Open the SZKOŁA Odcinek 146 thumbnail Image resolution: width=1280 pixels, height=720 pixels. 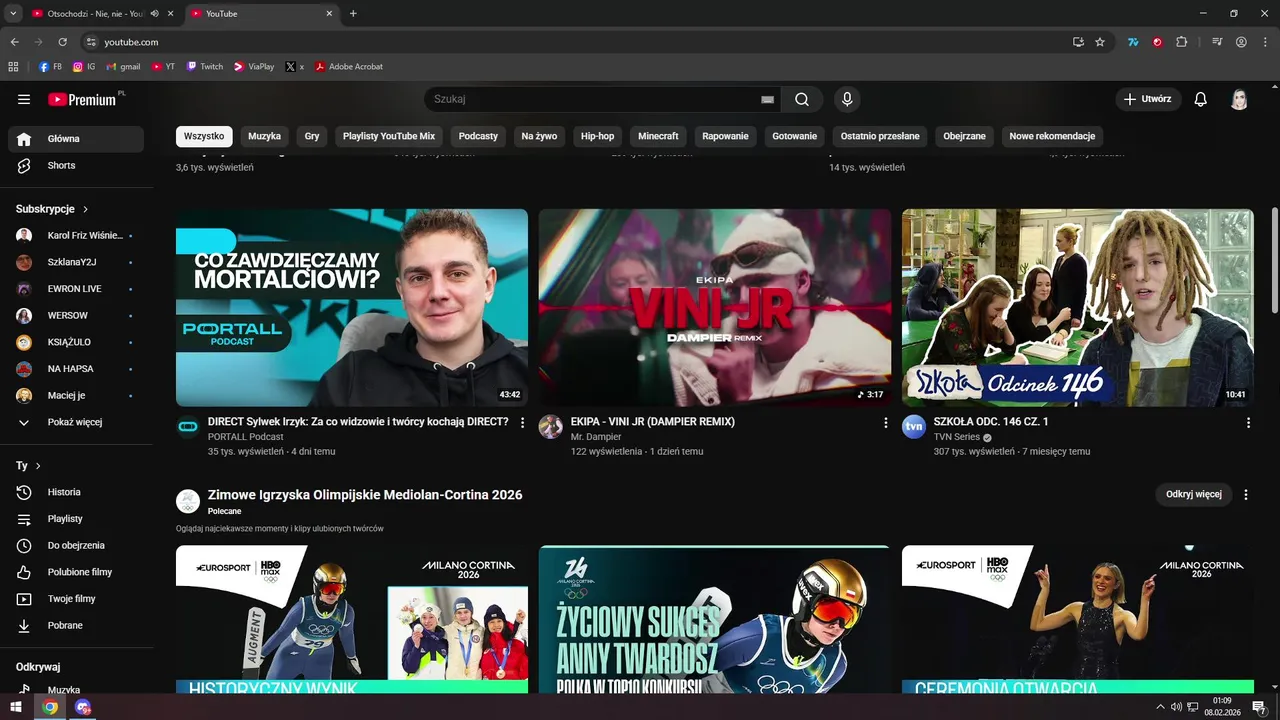(1078, 307)
